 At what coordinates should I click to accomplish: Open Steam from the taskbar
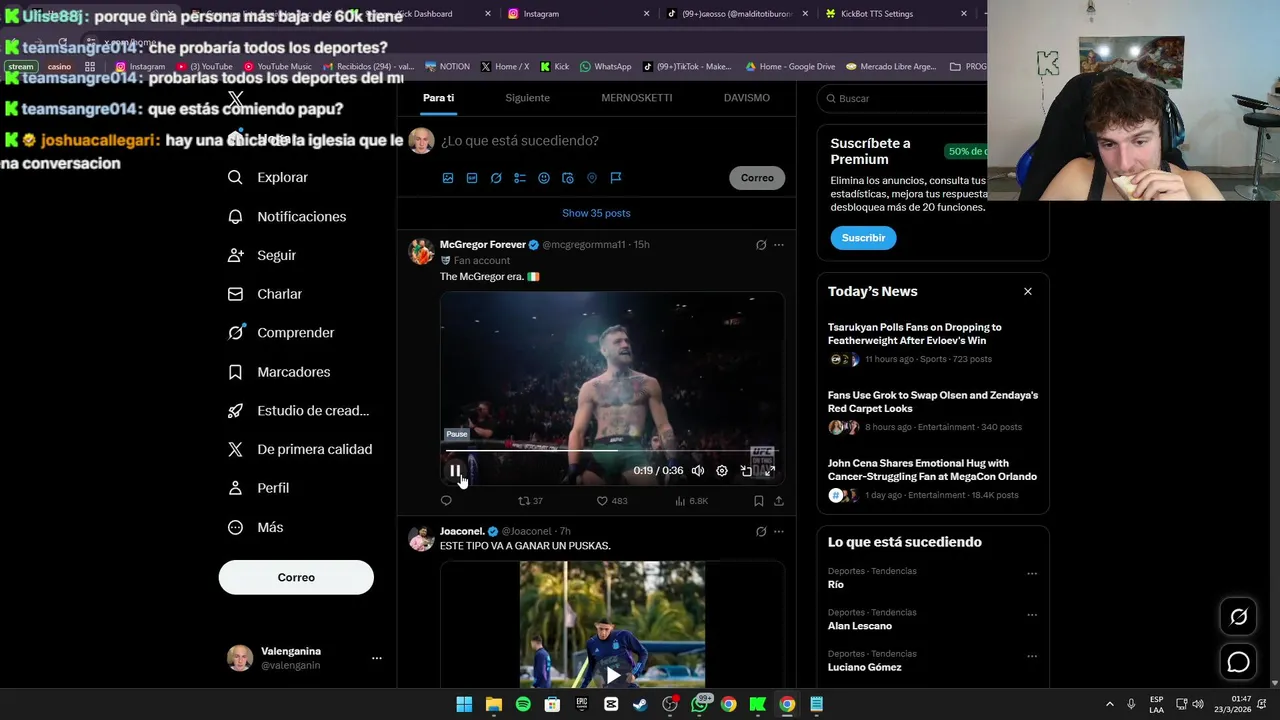point(640,704)
